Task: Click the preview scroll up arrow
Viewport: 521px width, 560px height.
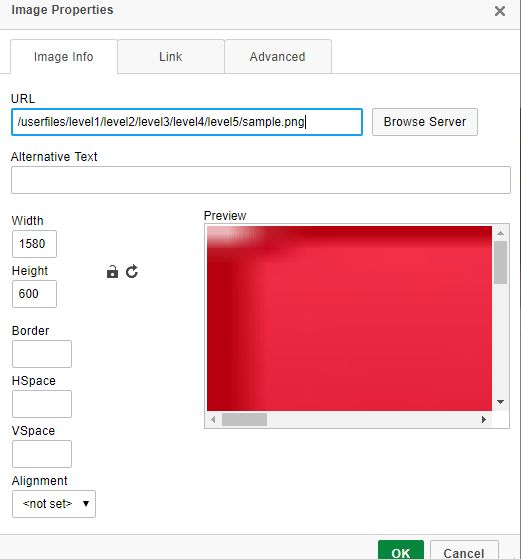Action: pyautogui.click(x=500, y=233)
